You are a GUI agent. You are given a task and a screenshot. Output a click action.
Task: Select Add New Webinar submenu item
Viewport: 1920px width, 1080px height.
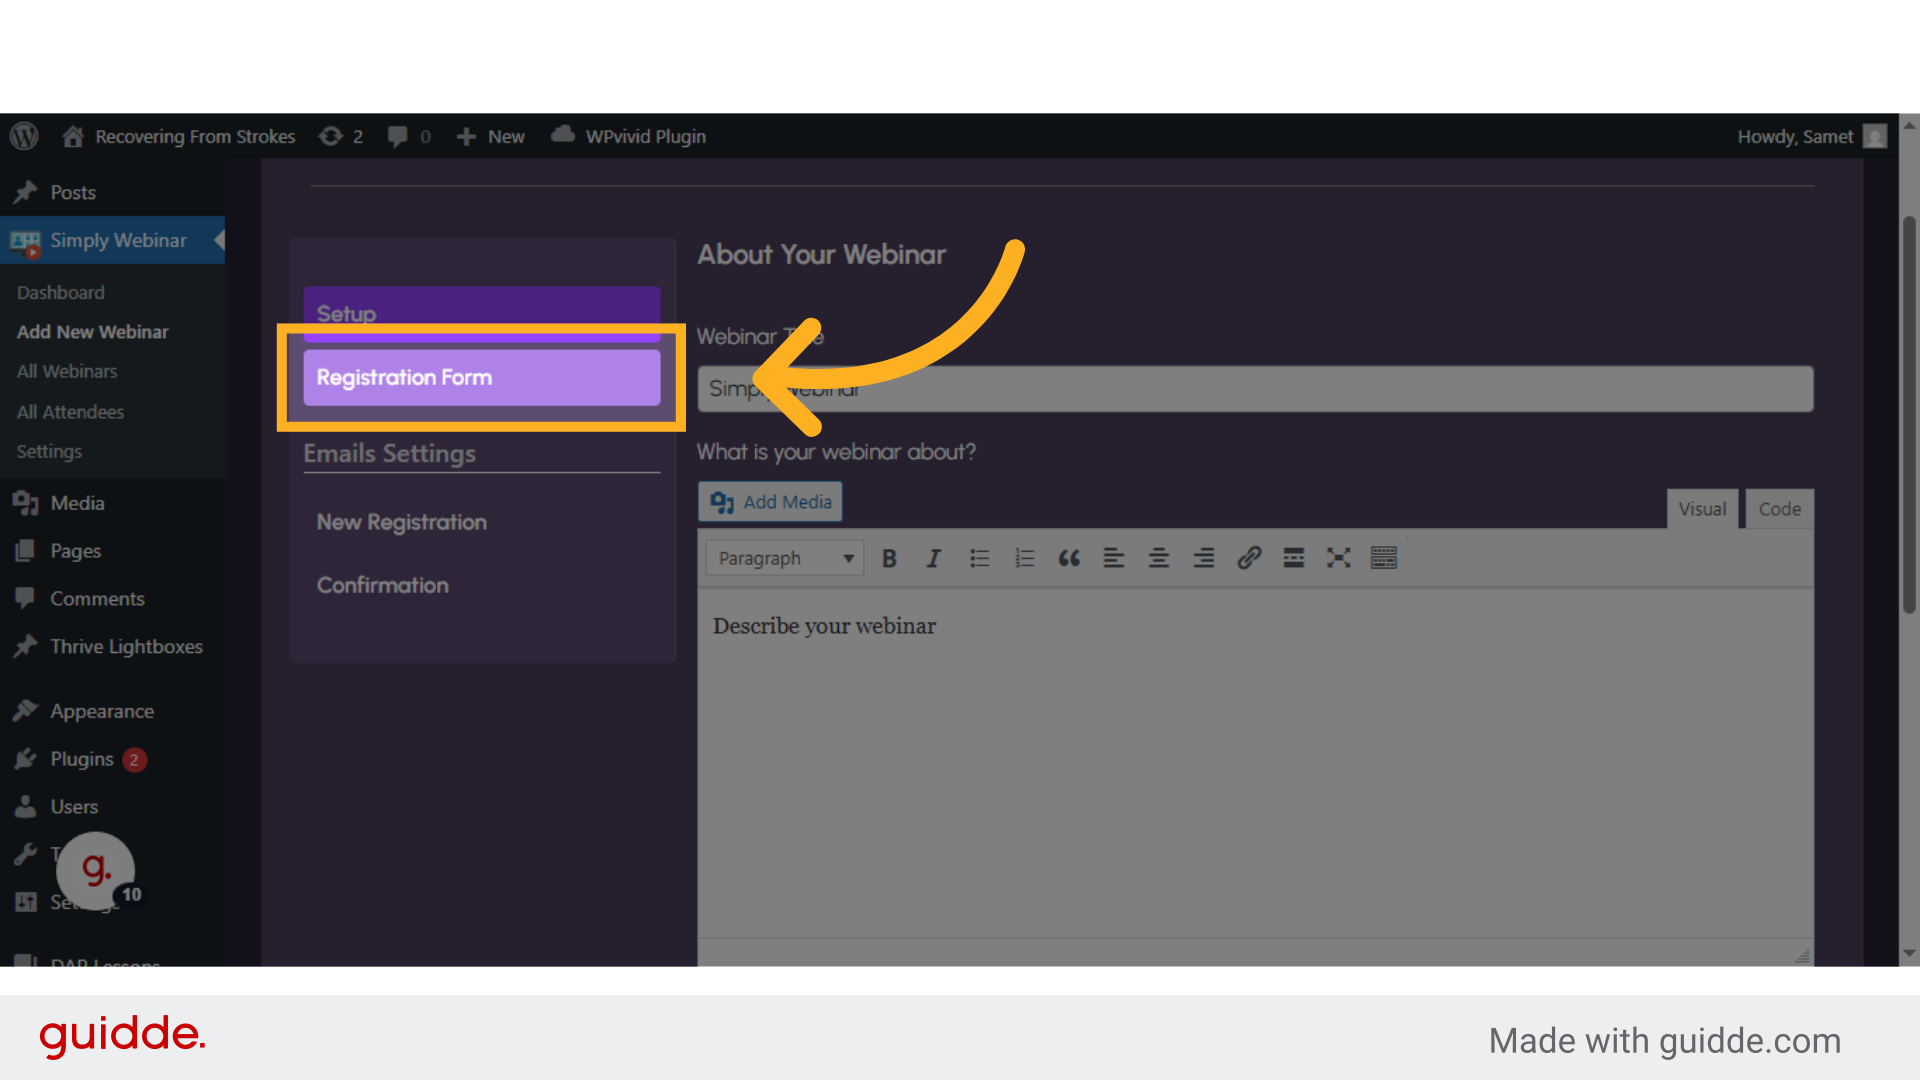click(92, 332)
